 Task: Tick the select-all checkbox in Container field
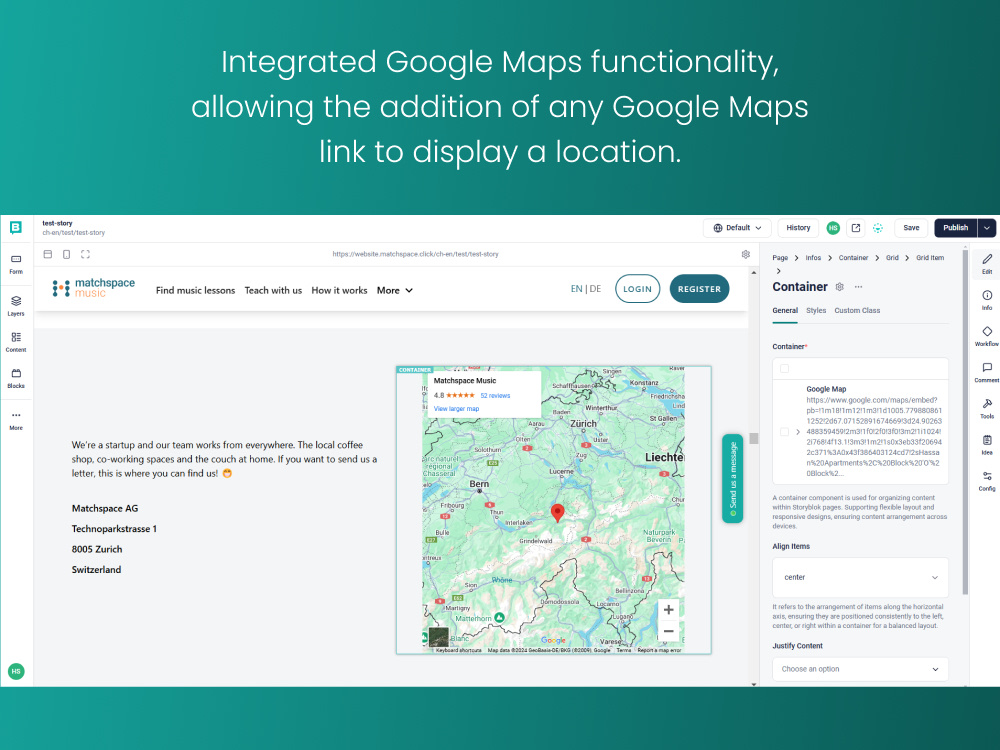(x=784, y=369)
